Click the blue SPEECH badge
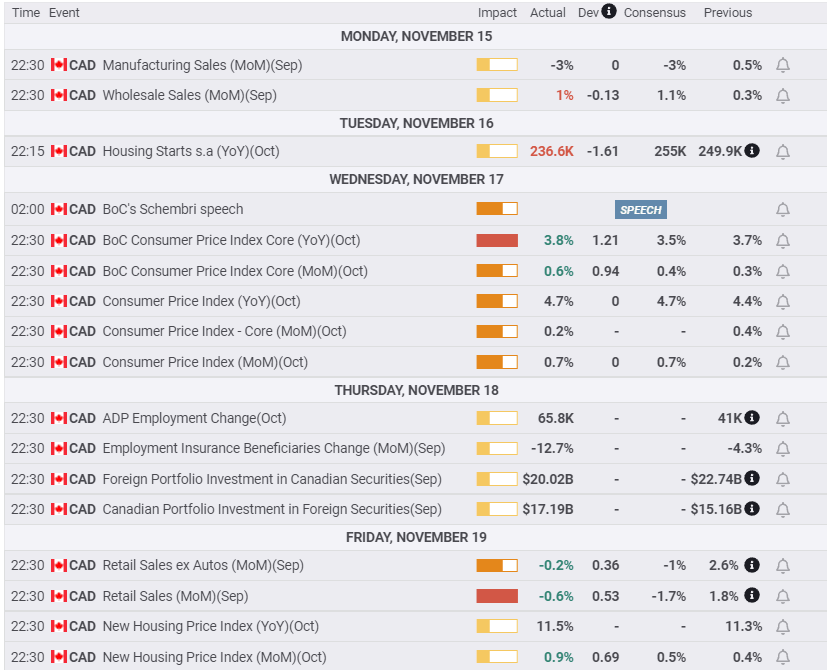Viewport: 827px width, 670px height. pos(641,210)
